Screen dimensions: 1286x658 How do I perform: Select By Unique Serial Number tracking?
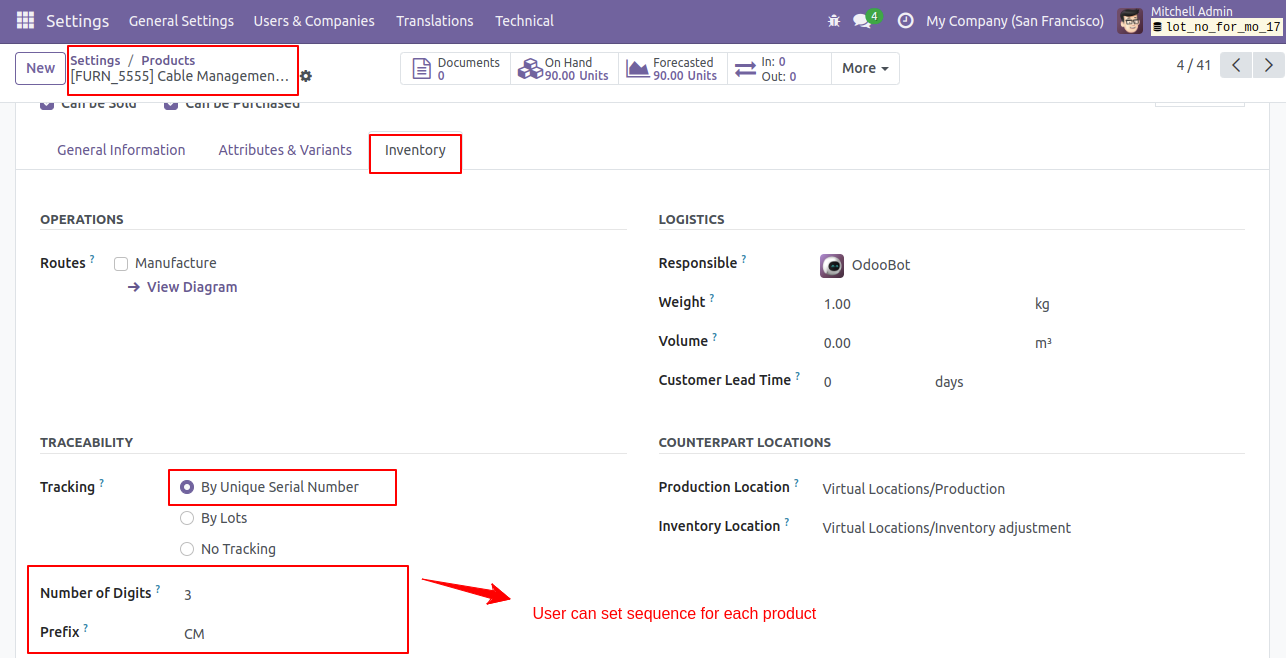(187, 487)
